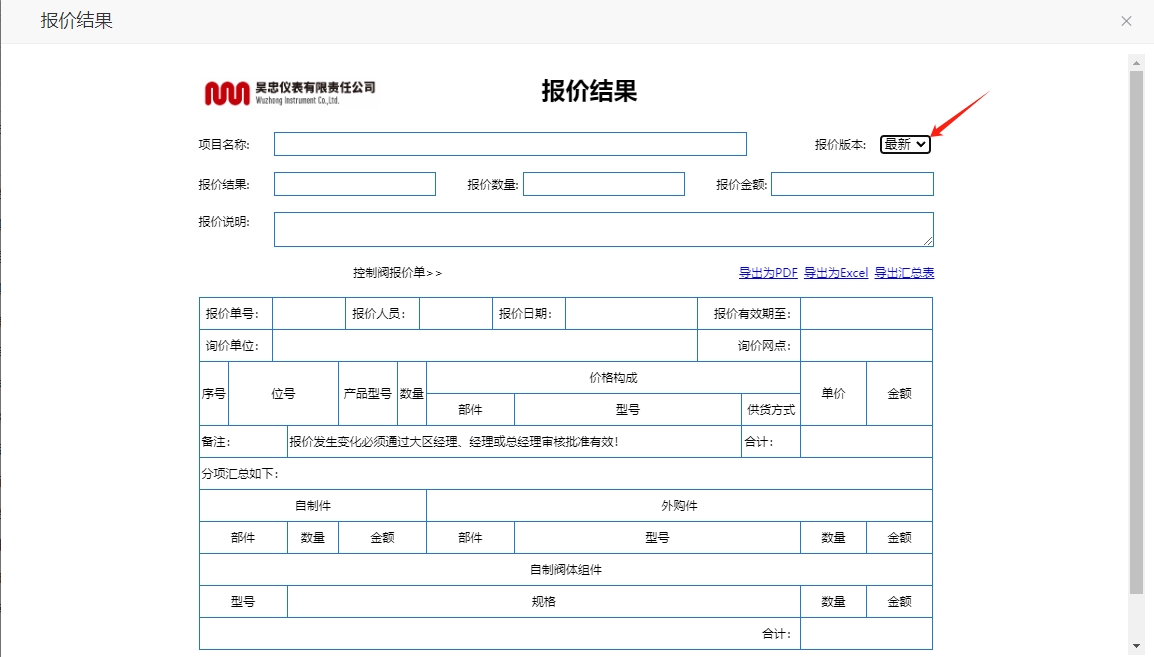
Task: Click the 导出为PDF link
Action: 768,273
